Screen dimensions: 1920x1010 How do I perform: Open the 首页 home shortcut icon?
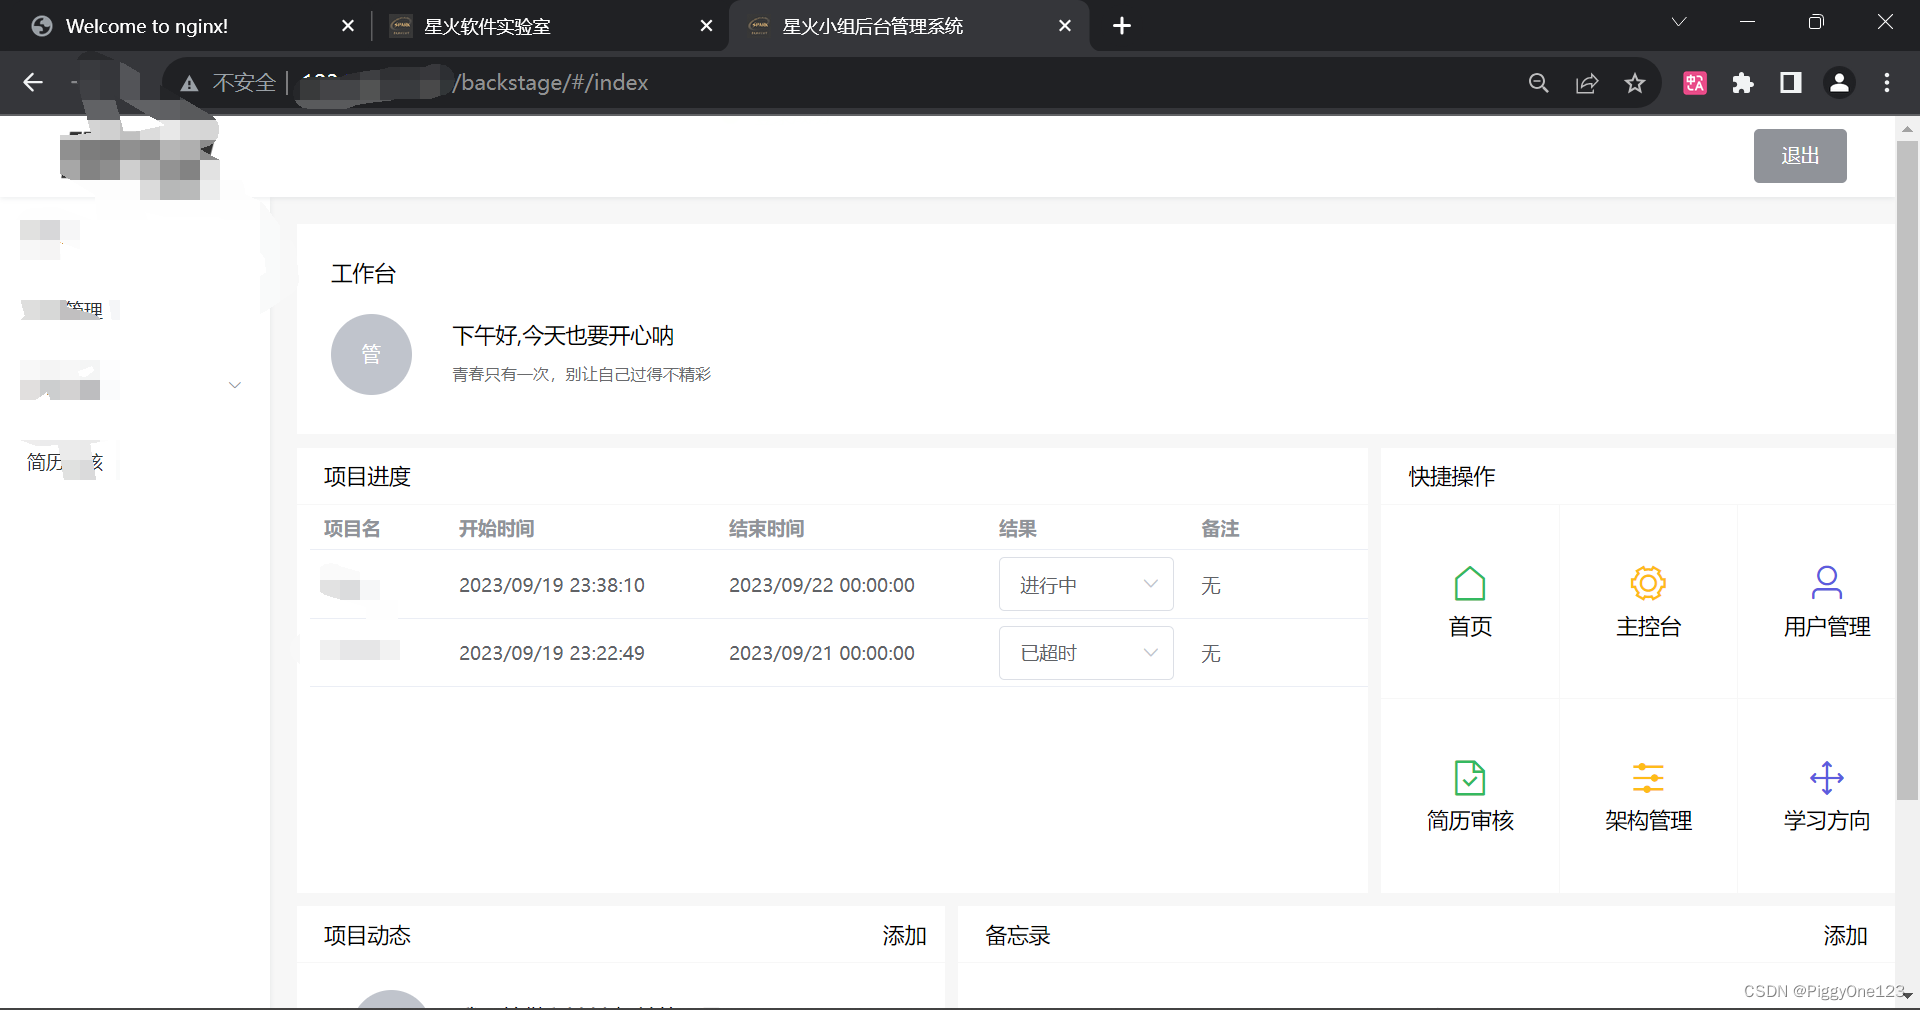pos(1469,583)
